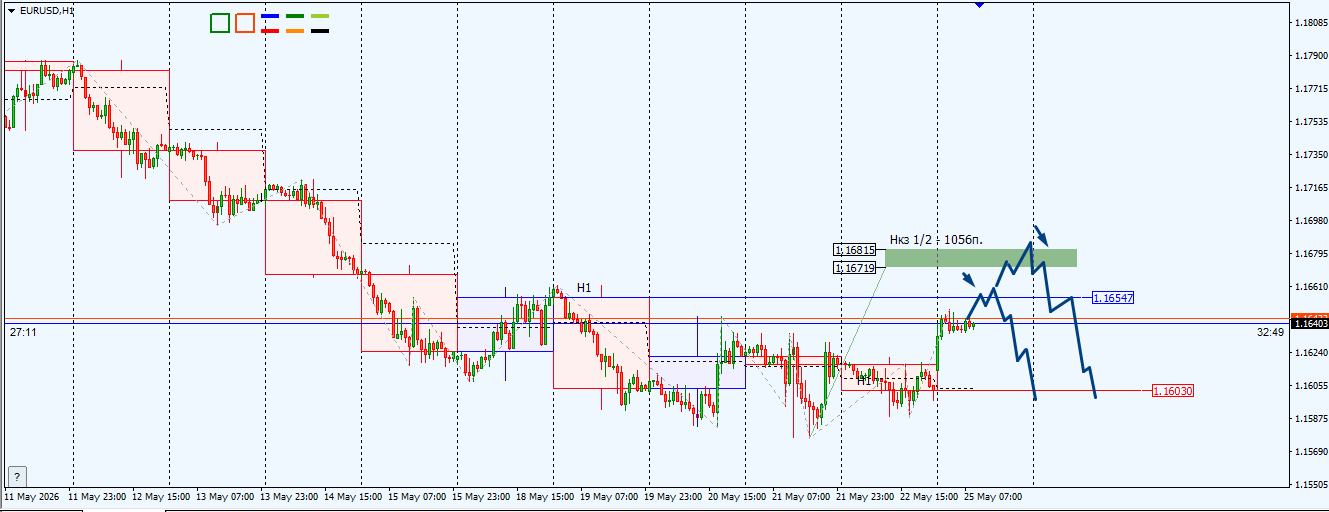Select the orange line color swatch
Screen dimensions: 1329x512
click(x=295, y=31)
